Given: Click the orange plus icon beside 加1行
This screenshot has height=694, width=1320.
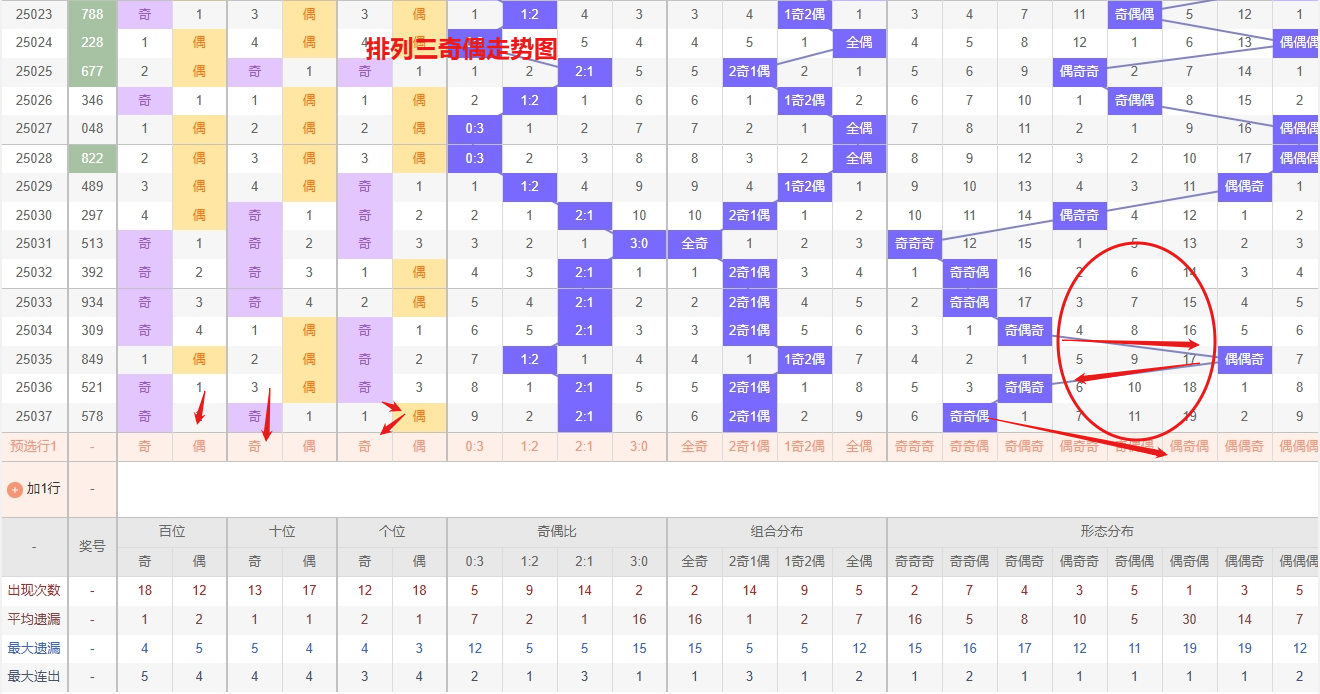Looking at the screenshot, I should point(15,490).
